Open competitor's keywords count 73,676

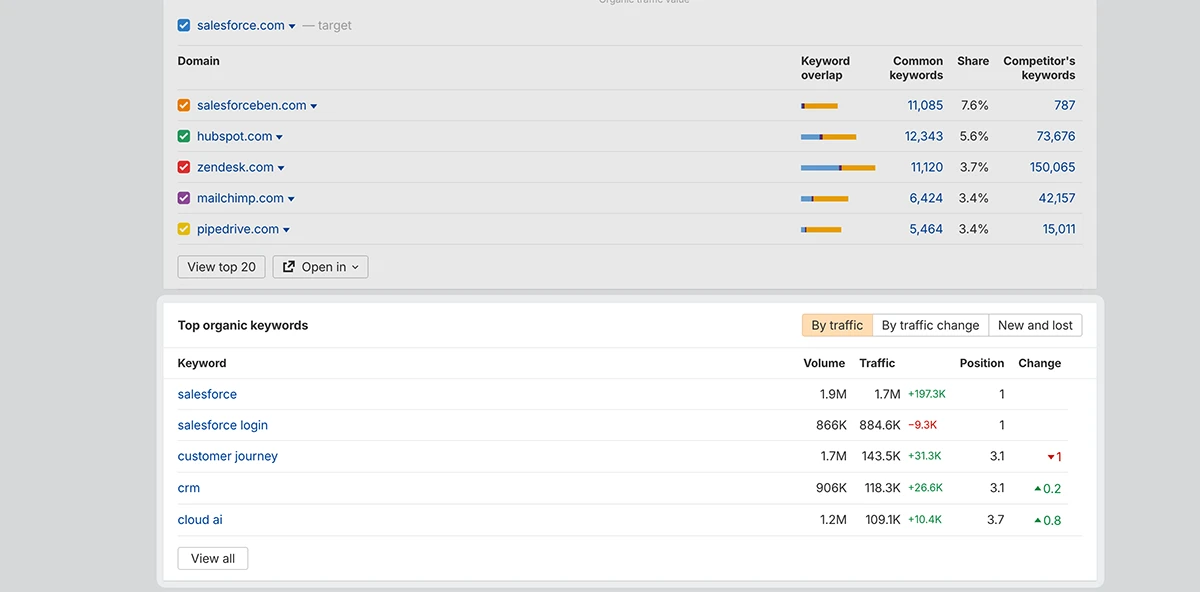[1056, 136]
